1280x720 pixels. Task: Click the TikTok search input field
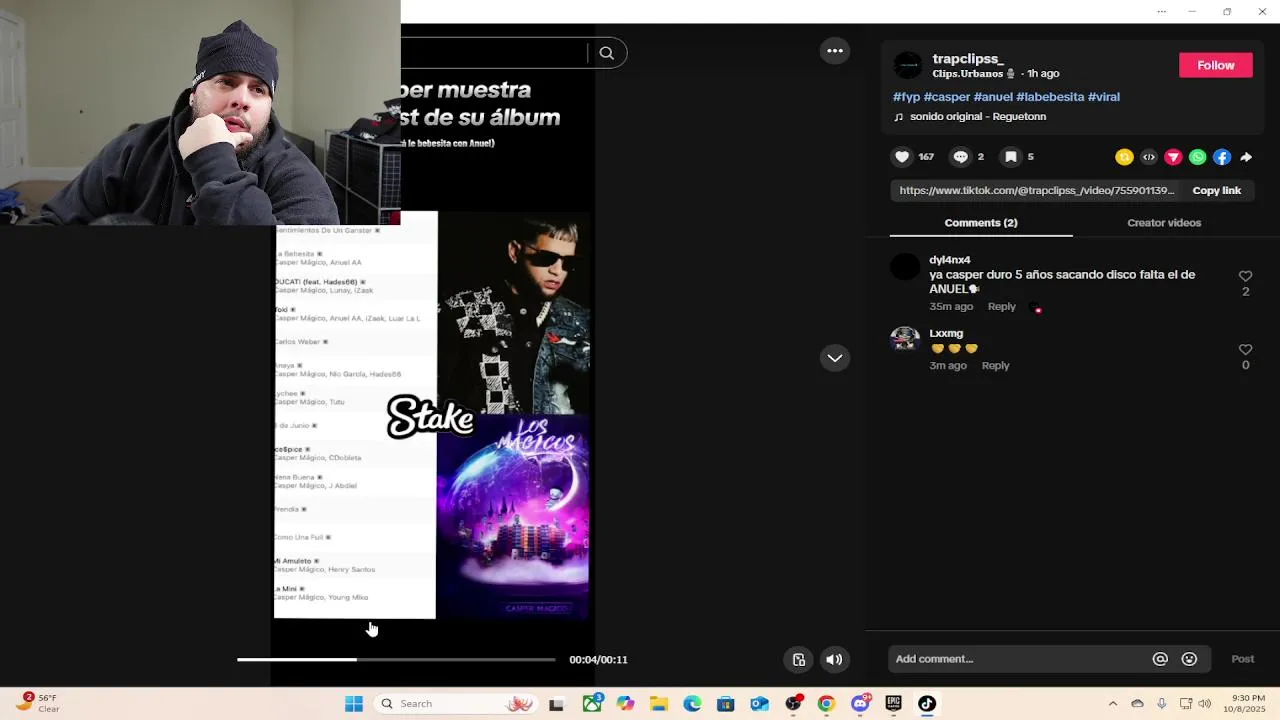(x=494, y=53)
